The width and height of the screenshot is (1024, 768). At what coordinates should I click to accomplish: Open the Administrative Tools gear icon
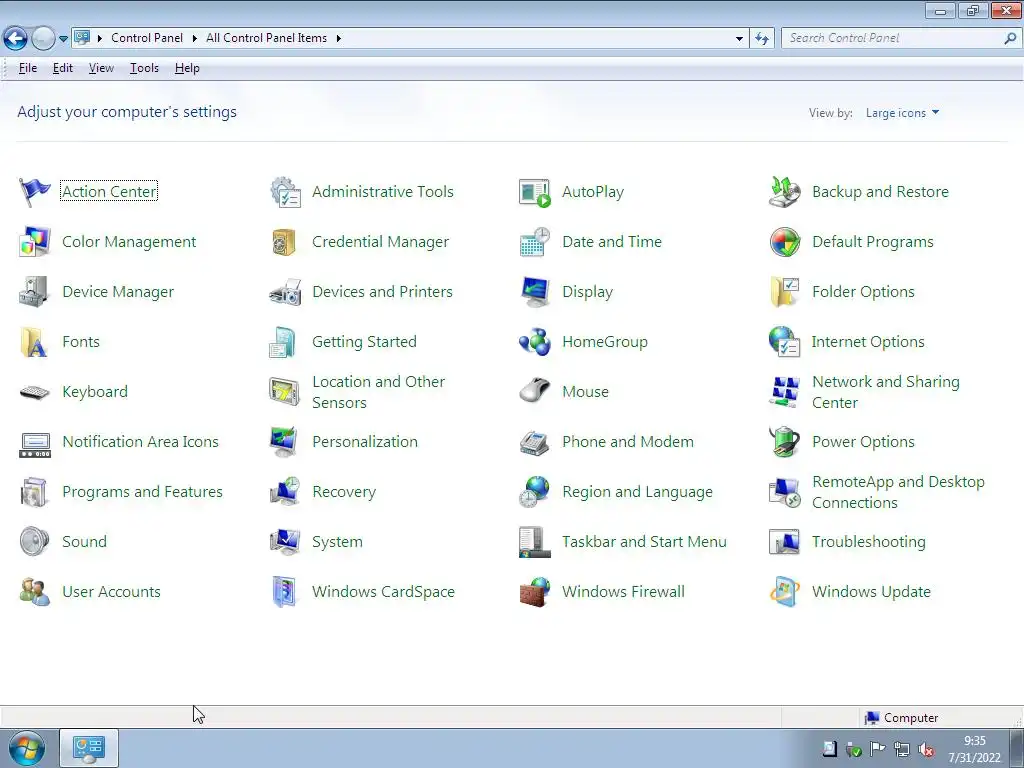pos(285,192)
